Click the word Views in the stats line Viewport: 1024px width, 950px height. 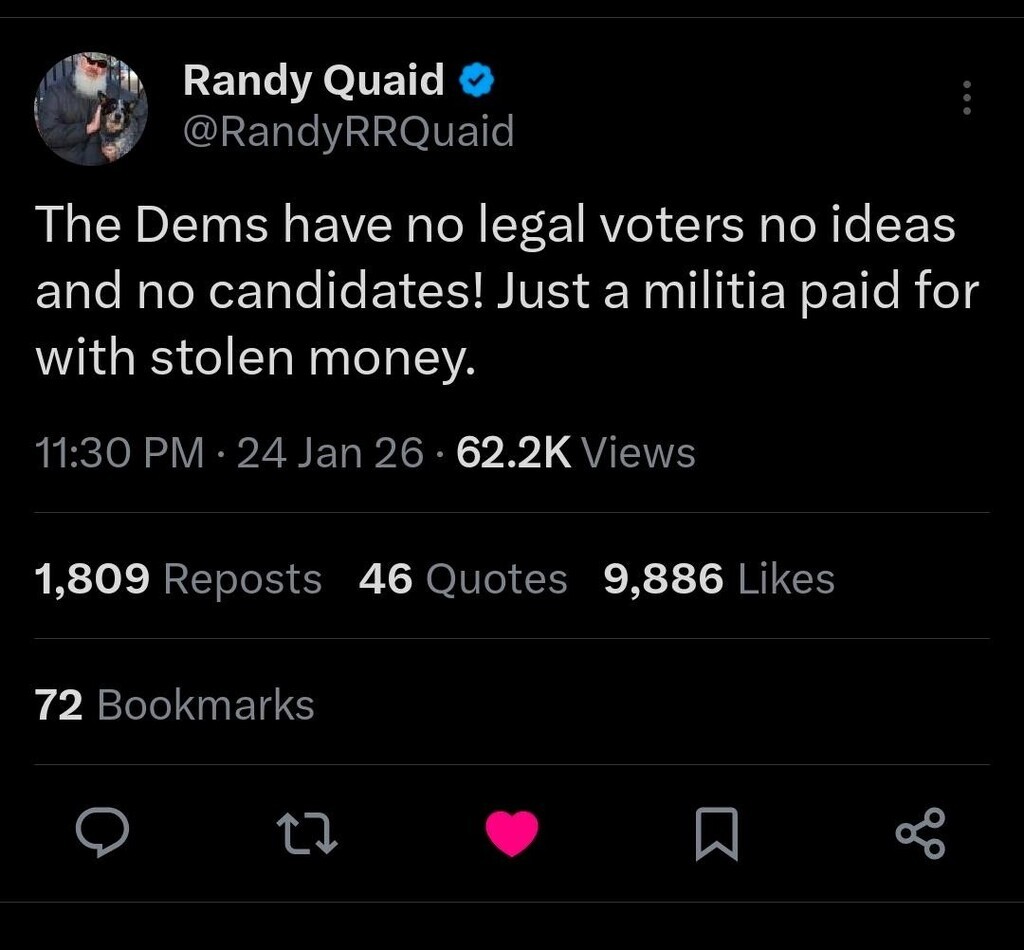point(638,453)
